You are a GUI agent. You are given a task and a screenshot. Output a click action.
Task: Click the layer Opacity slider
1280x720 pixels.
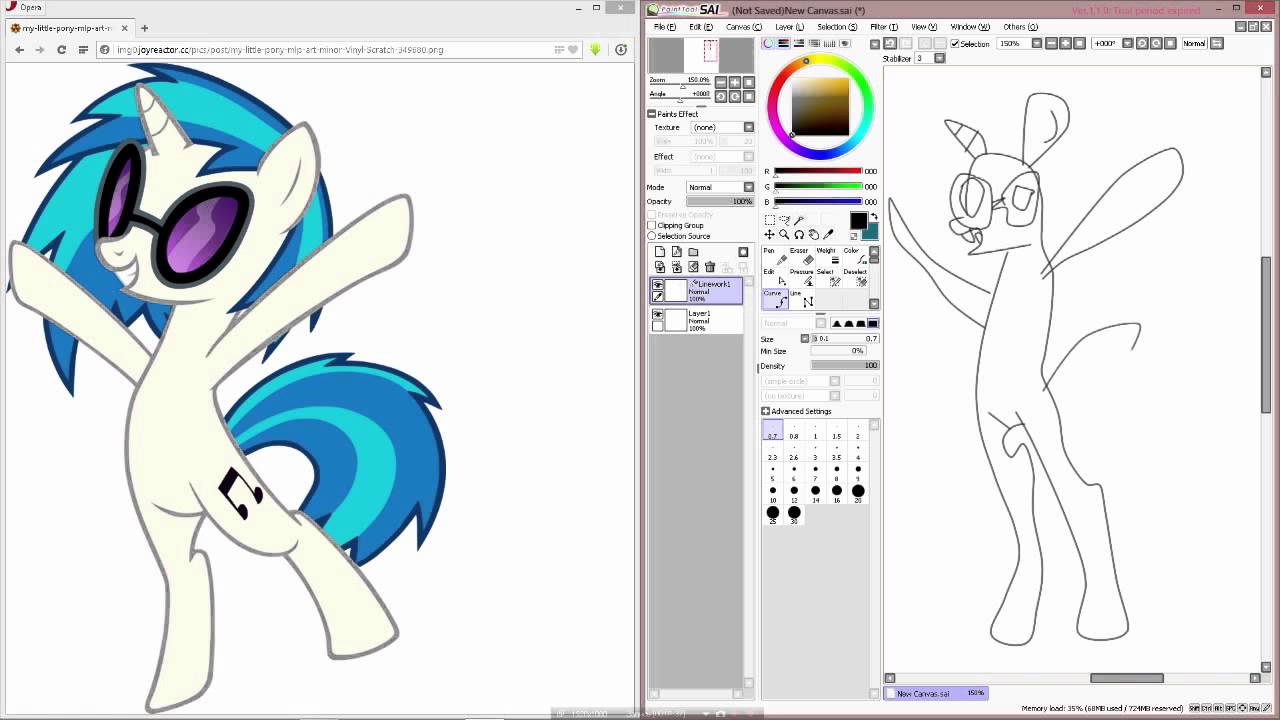(x=720, y=201)
